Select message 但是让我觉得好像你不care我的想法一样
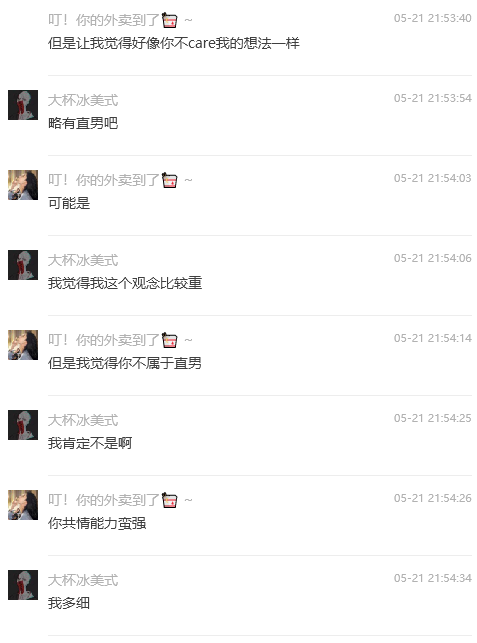 click(x=174, y=43)
